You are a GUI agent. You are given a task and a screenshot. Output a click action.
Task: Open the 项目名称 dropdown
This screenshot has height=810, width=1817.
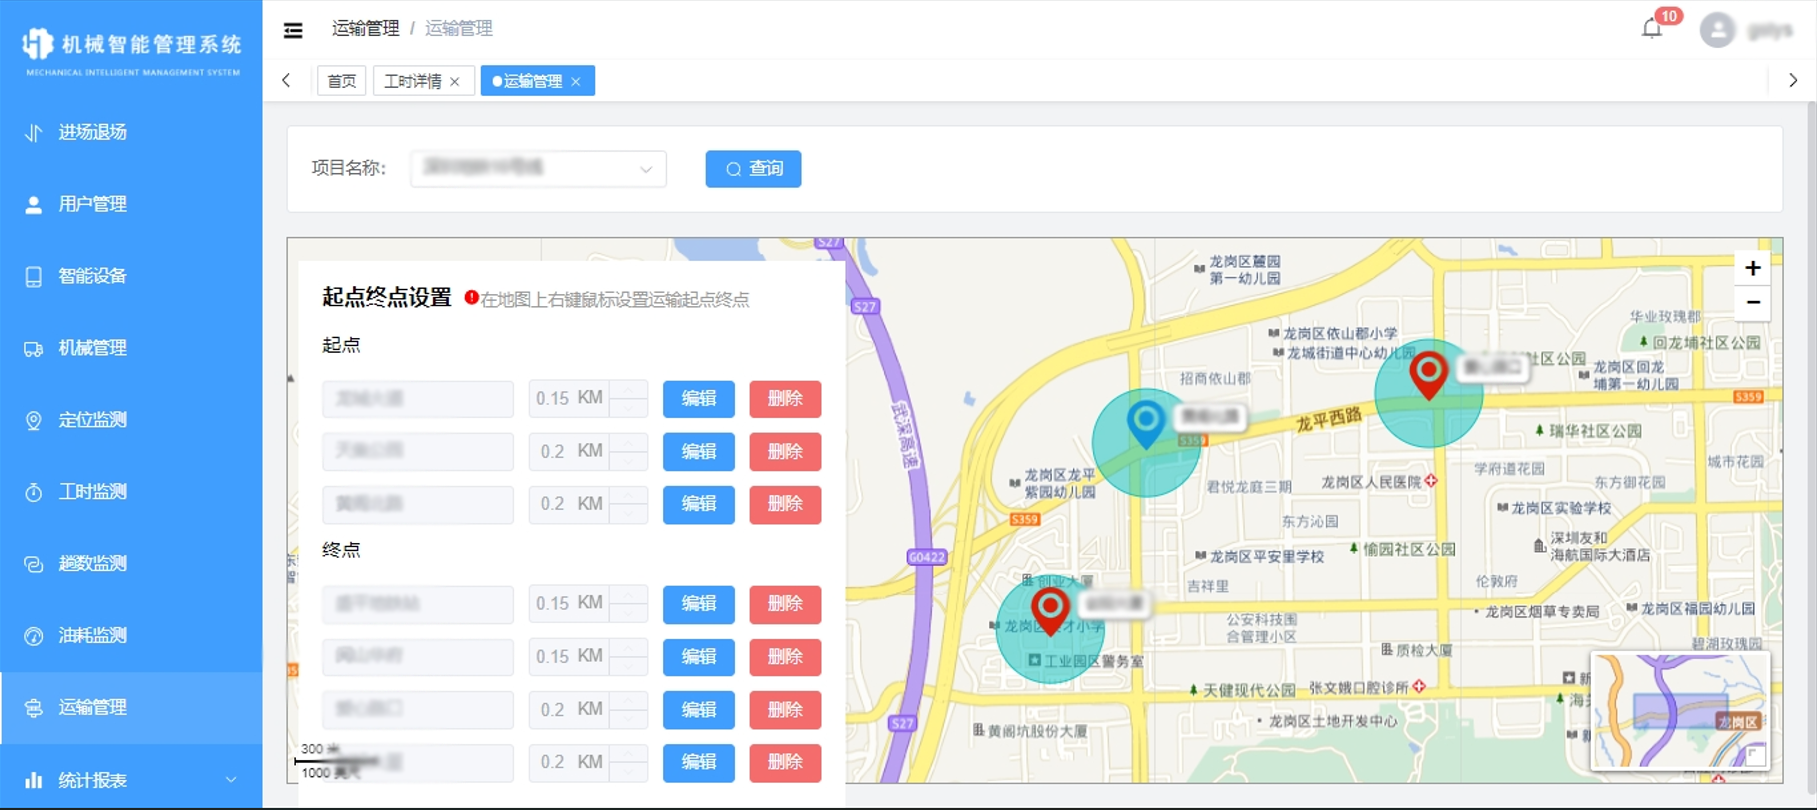tap(538, 168)
